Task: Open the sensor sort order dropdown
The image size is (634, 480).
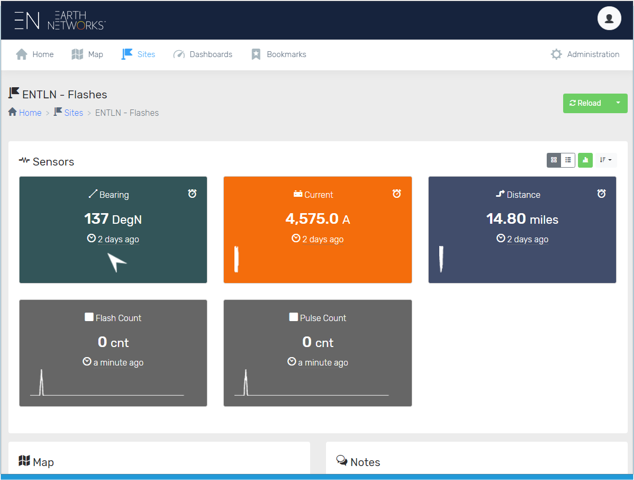Action: [x=605, y=160]
